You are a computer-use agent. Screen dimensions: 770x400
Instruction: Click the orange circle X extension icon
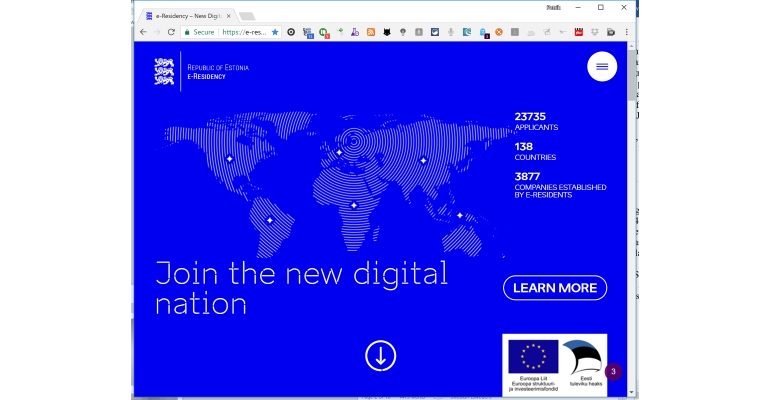pyautogui.click(x=499, y=32)
